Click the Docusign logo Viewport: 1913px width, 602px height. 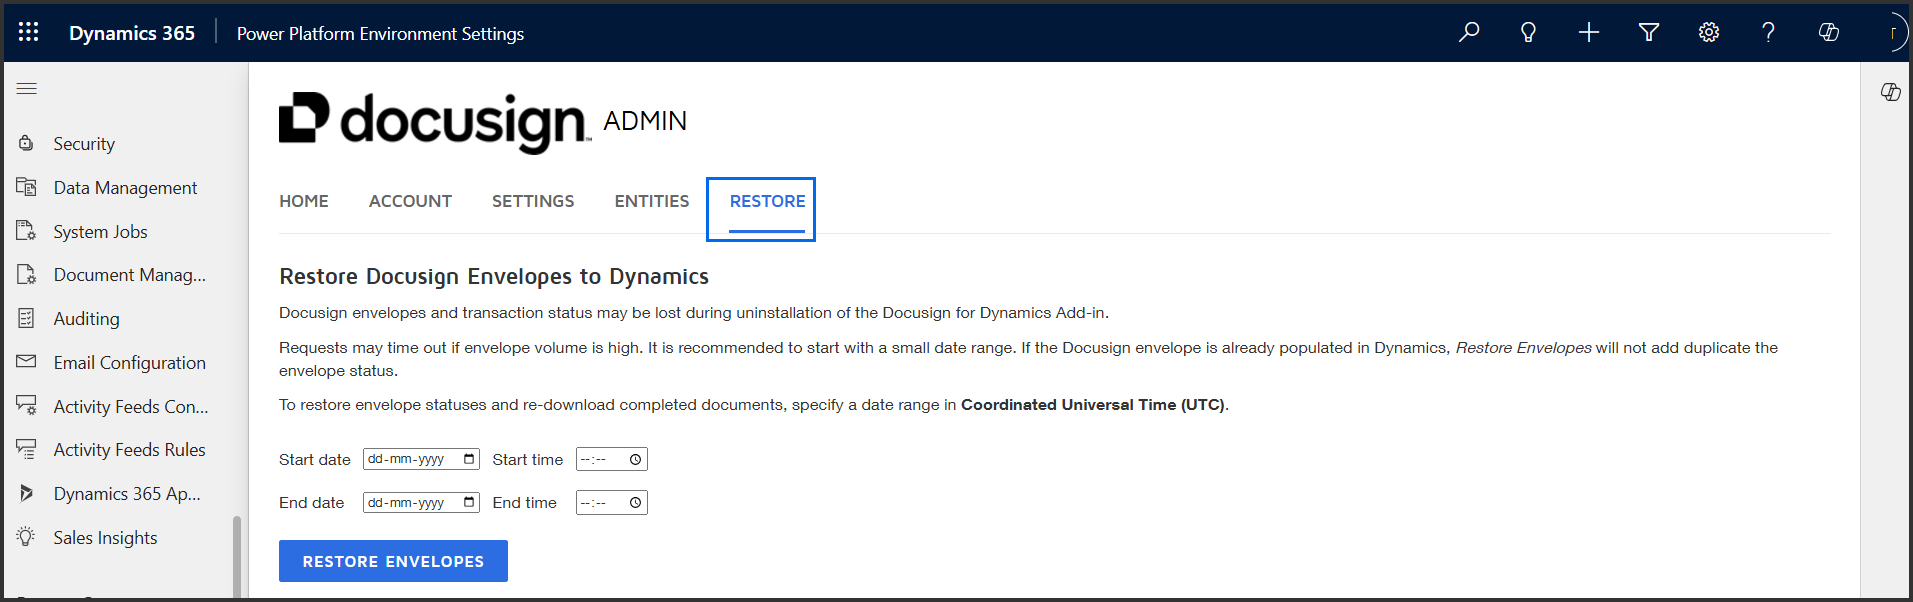[435, 122]
